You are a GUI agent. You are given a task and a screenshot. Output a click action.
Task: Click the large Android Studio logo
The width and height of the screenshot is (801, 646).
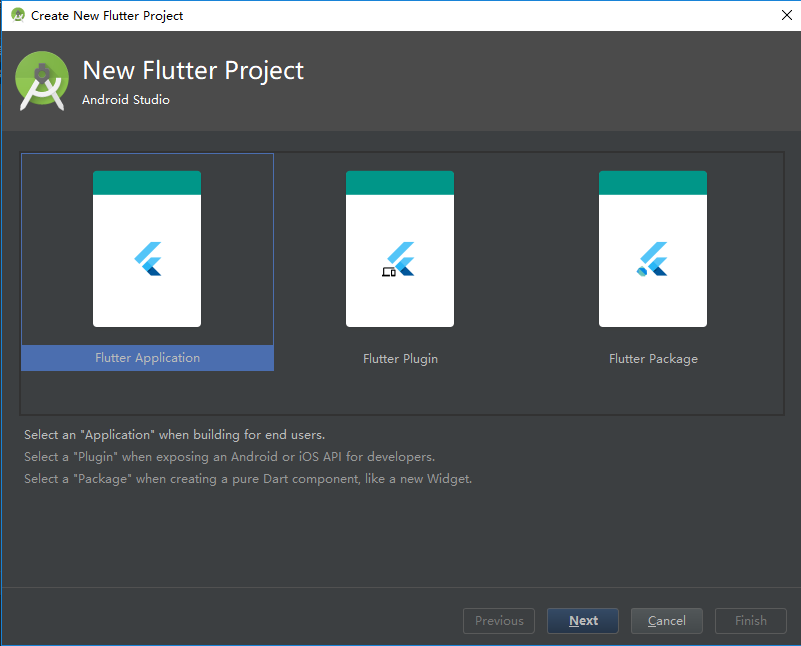click(x=42, y=81)
